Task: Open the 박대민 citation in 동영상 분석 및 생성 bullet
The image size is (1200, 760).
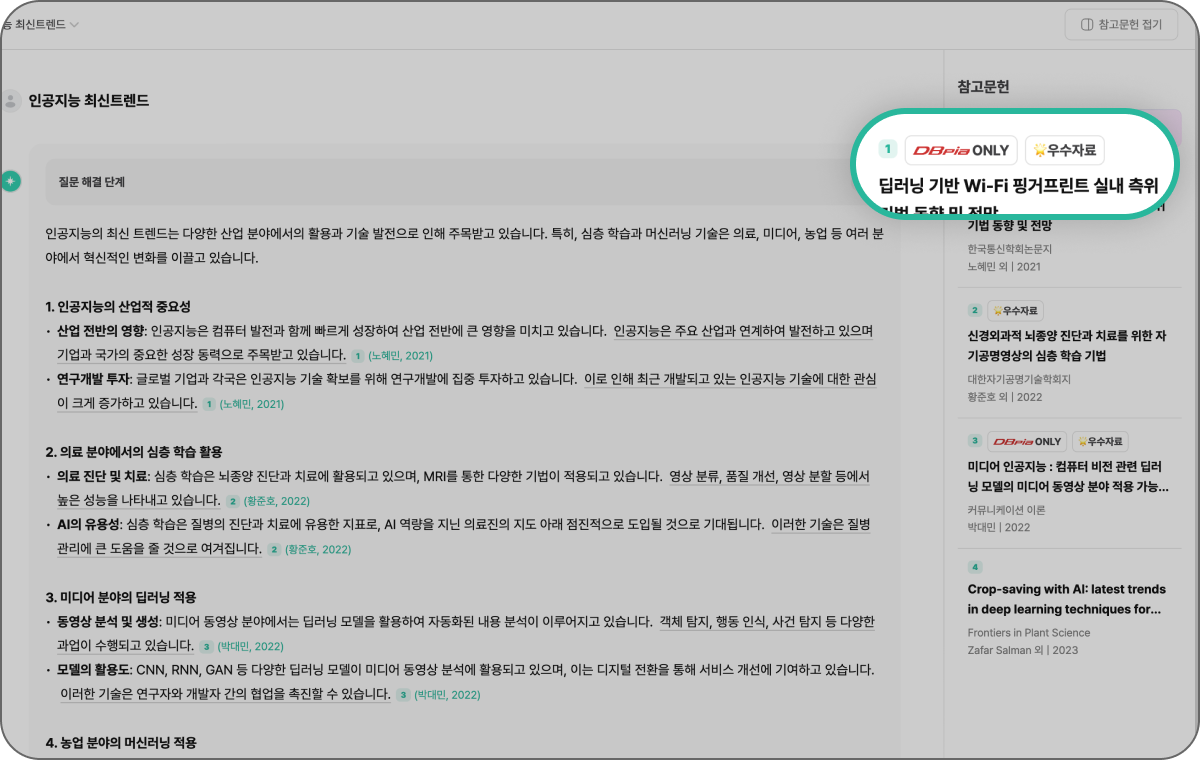Action: point(240,646)
